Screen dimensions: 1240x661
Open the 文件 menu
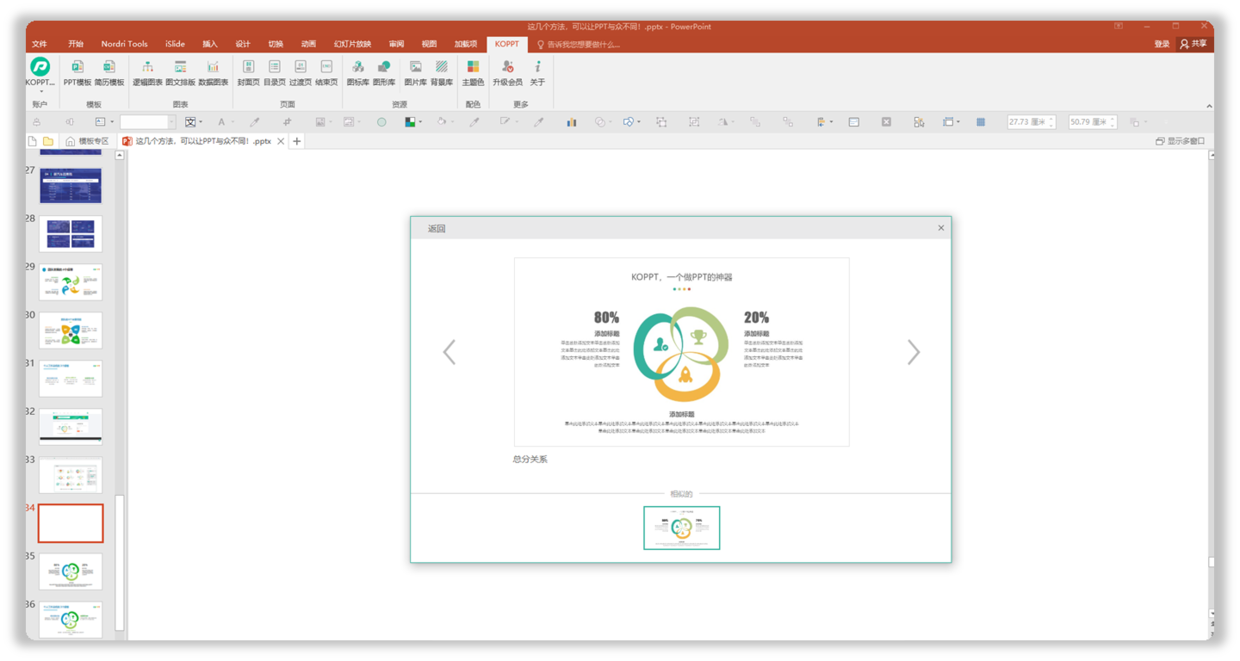click(39, 44)
